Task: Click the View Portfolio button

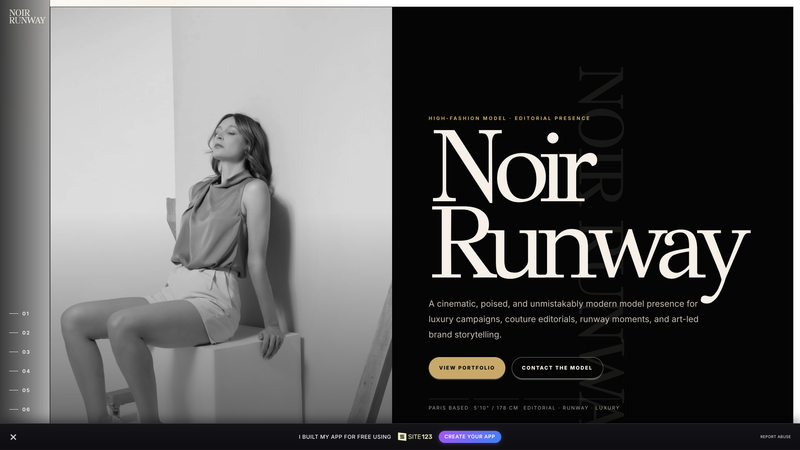Action: [467, 368]
